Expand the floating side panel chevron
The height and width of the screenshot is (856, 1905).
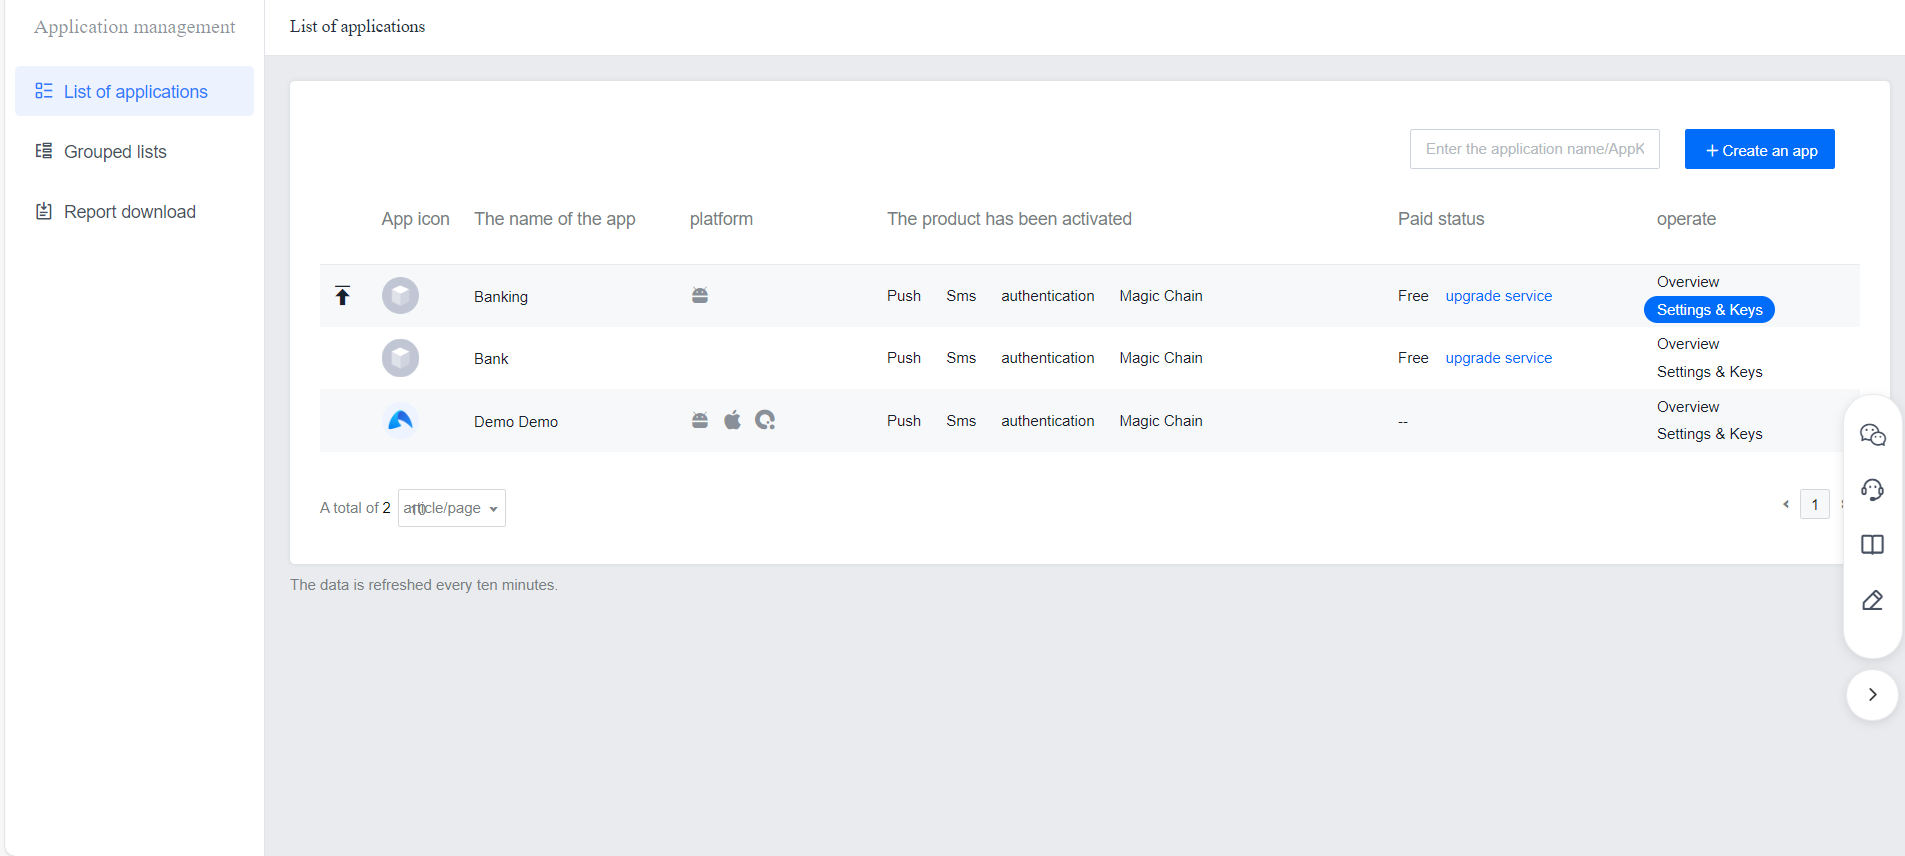click(1872, 695)
